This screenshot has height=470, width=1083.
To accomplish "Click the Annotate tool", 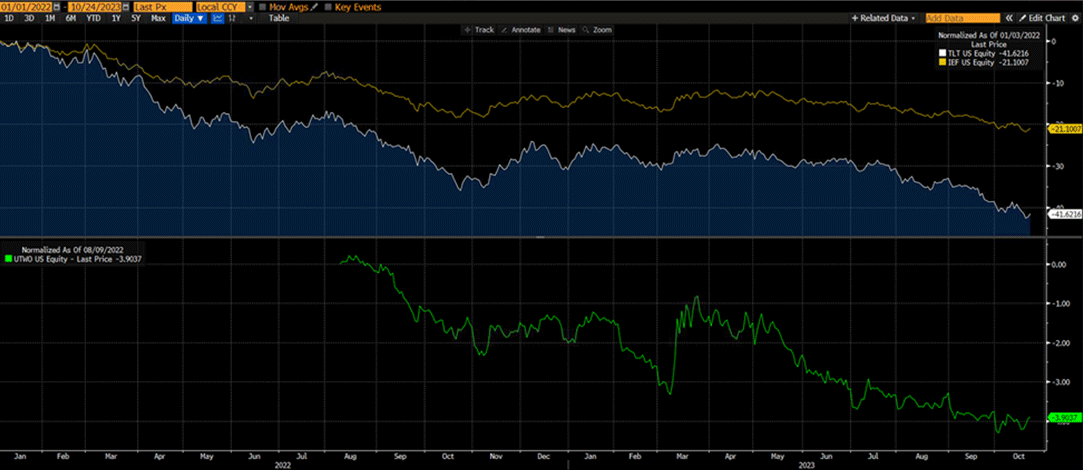I will (521, 30).
